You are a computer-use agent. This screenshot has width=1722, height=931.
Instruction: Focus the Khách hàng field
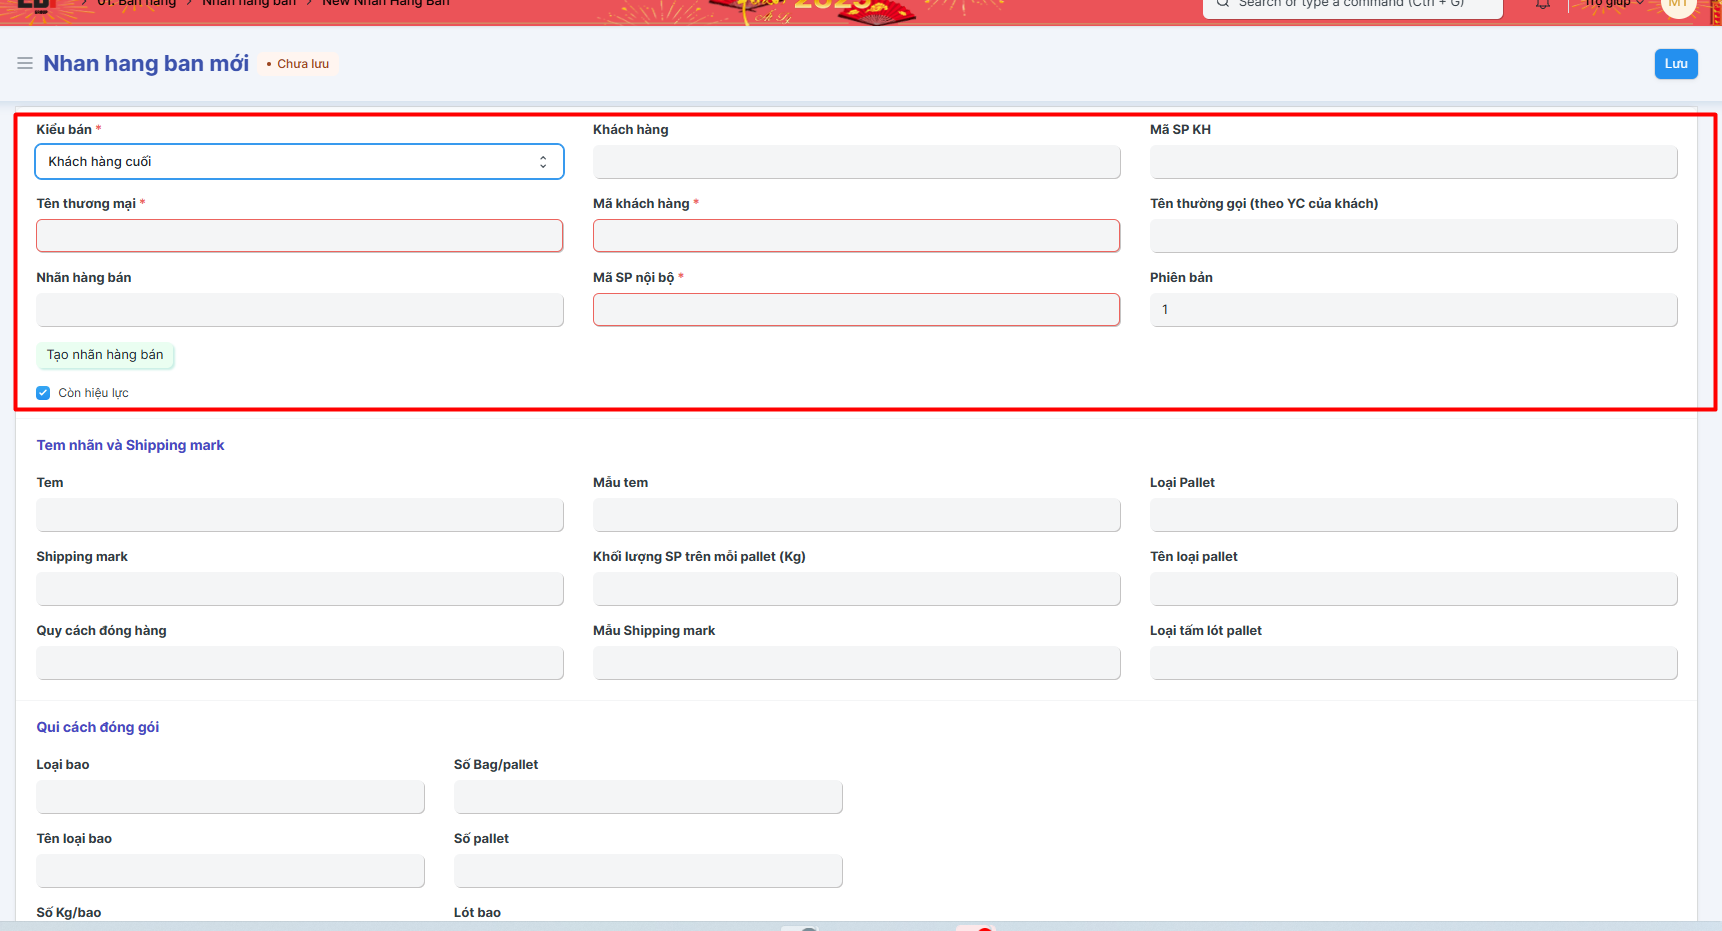pyautogui.click(x=856, y=162)
